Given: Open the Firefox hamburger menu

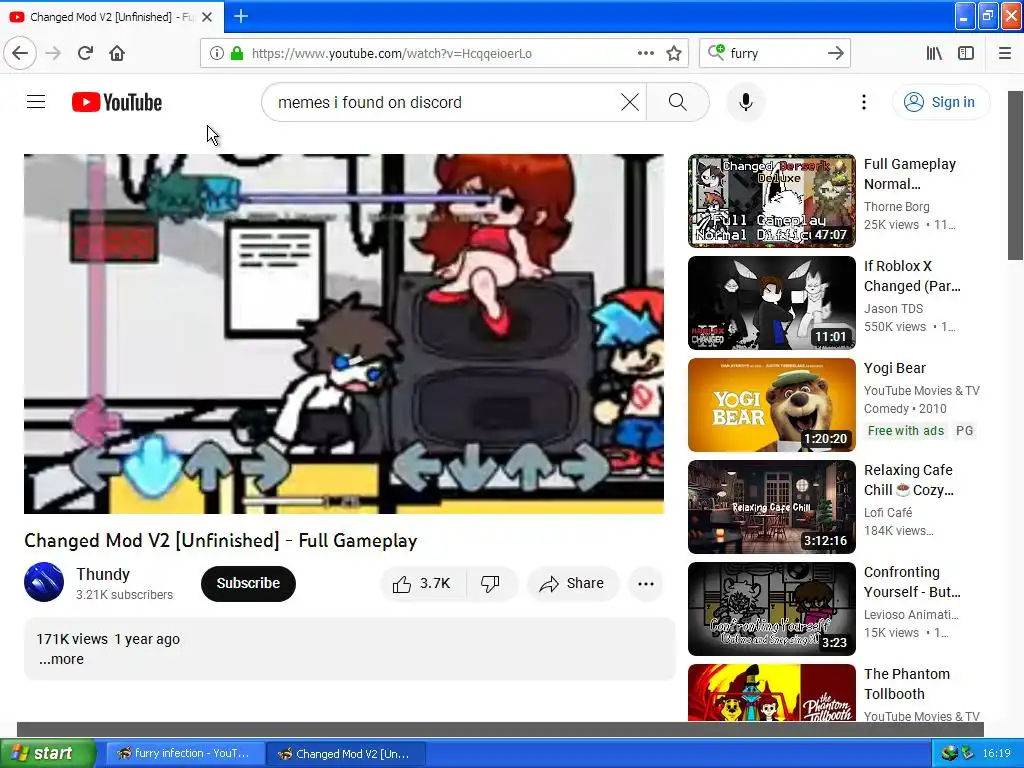Looking at the screenshot, I should click(1005, 54).
